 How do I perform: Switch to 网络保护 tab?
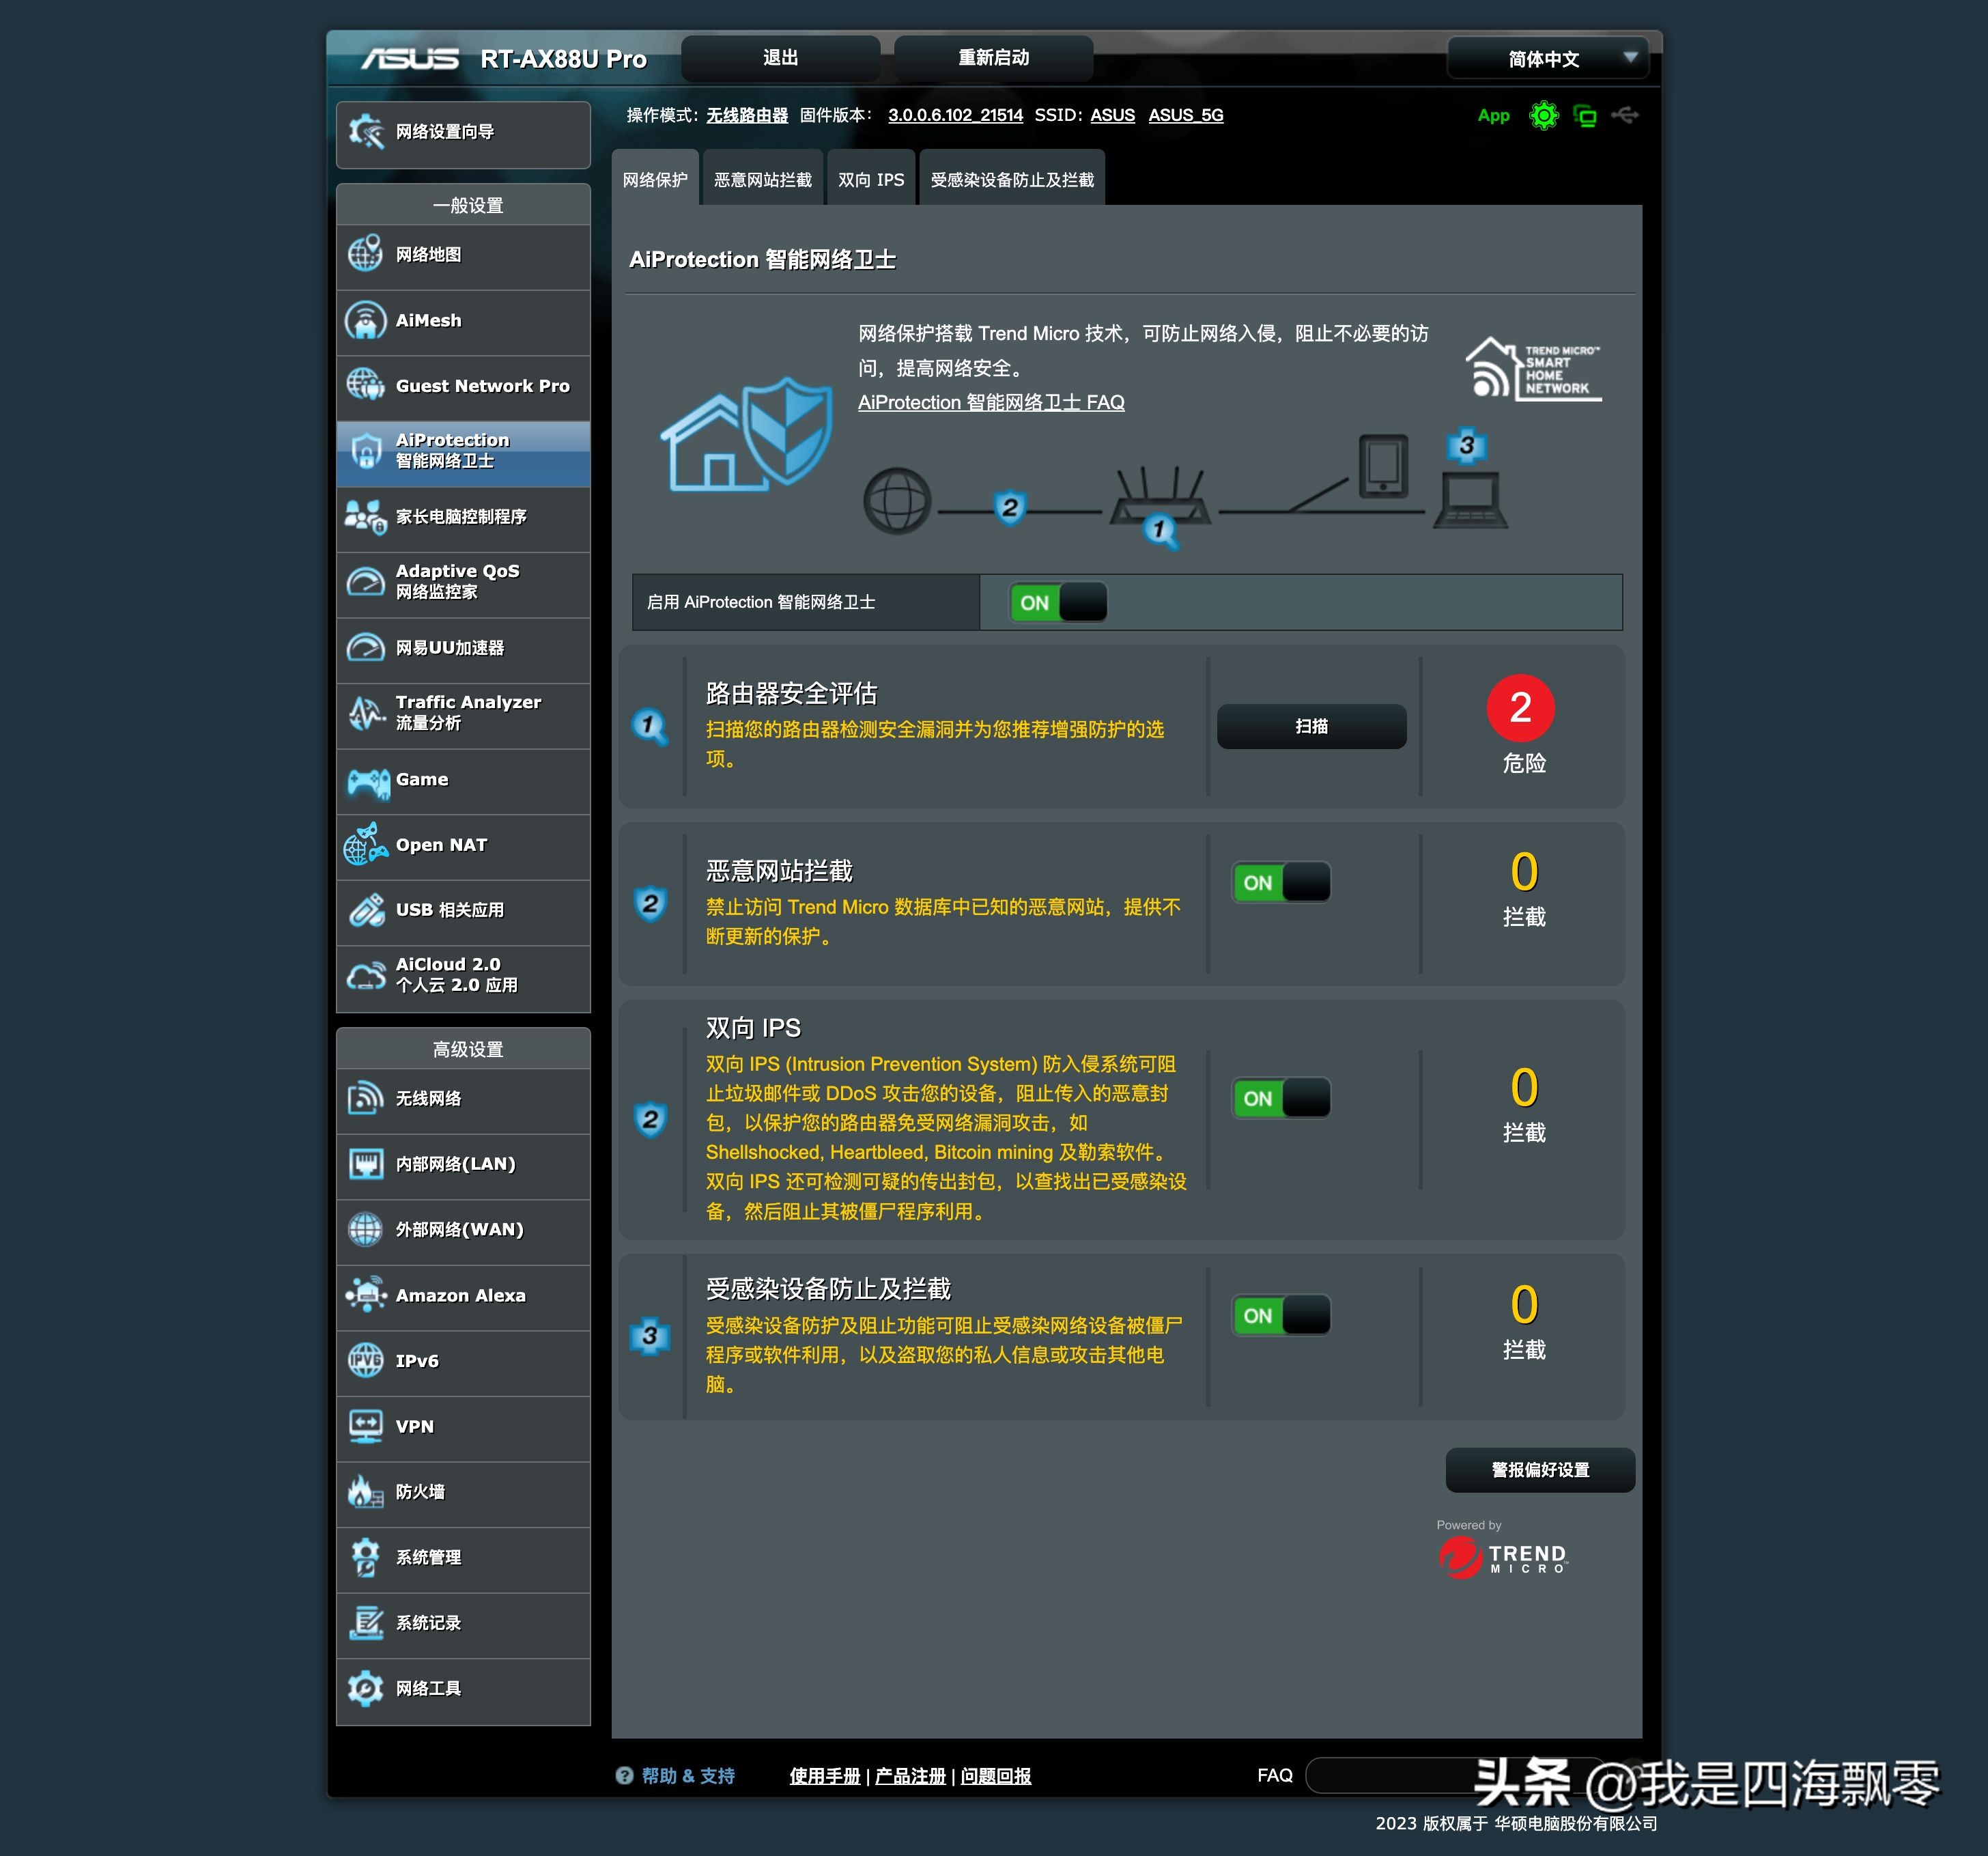coord(655,179)
